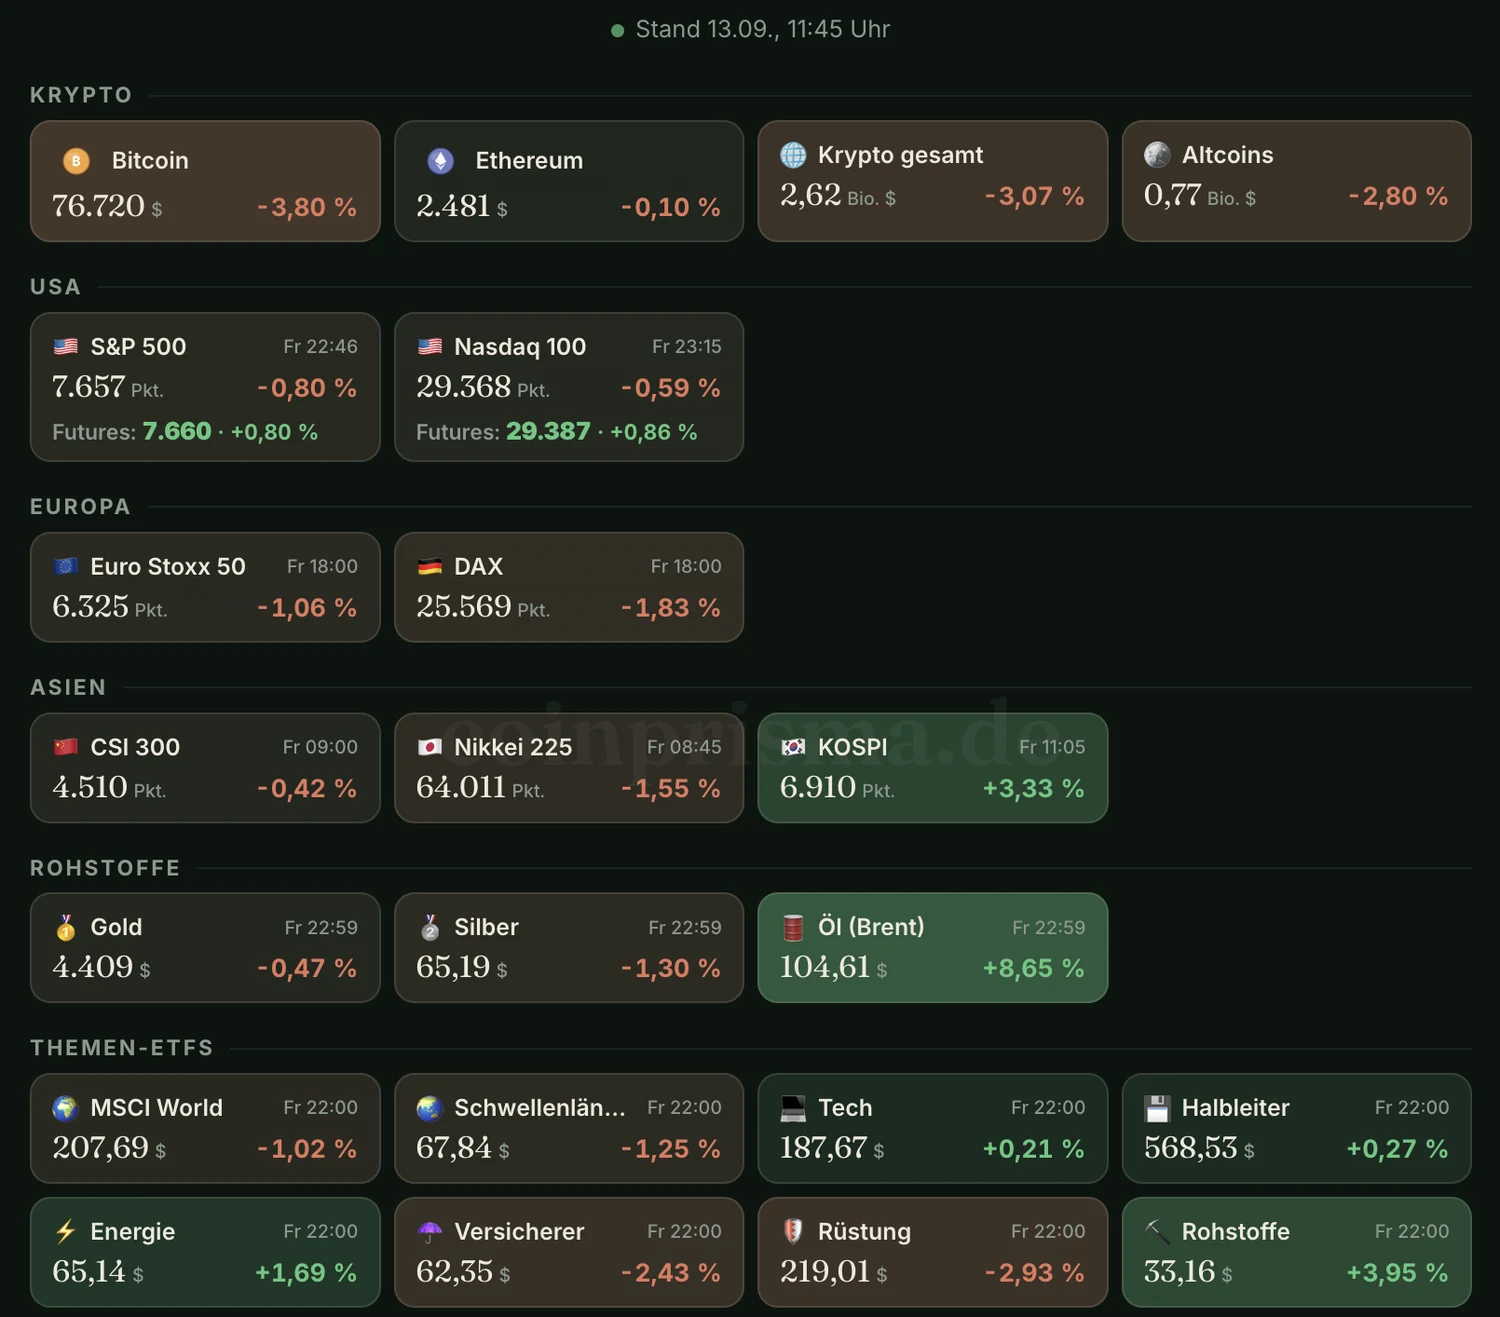Click the Schwellenländer price 67,84 $
This screenshot has width=1500, height=1317.
[463, 1148]
